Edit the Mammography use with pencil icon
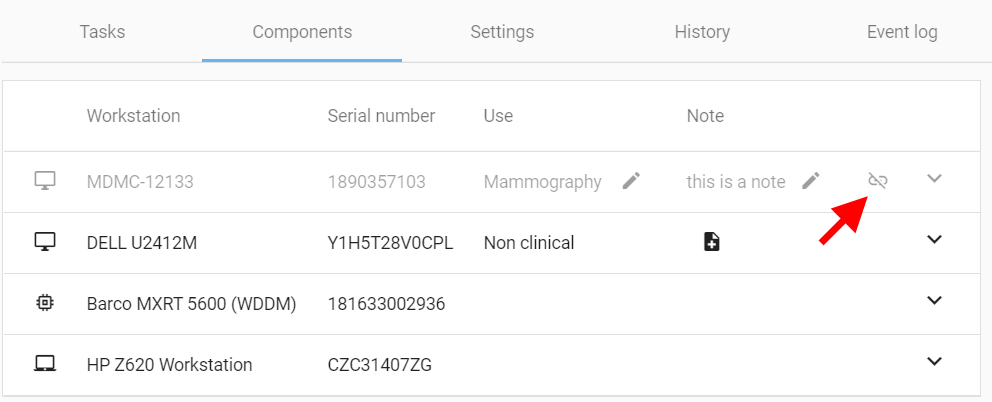 coord(631,180)
